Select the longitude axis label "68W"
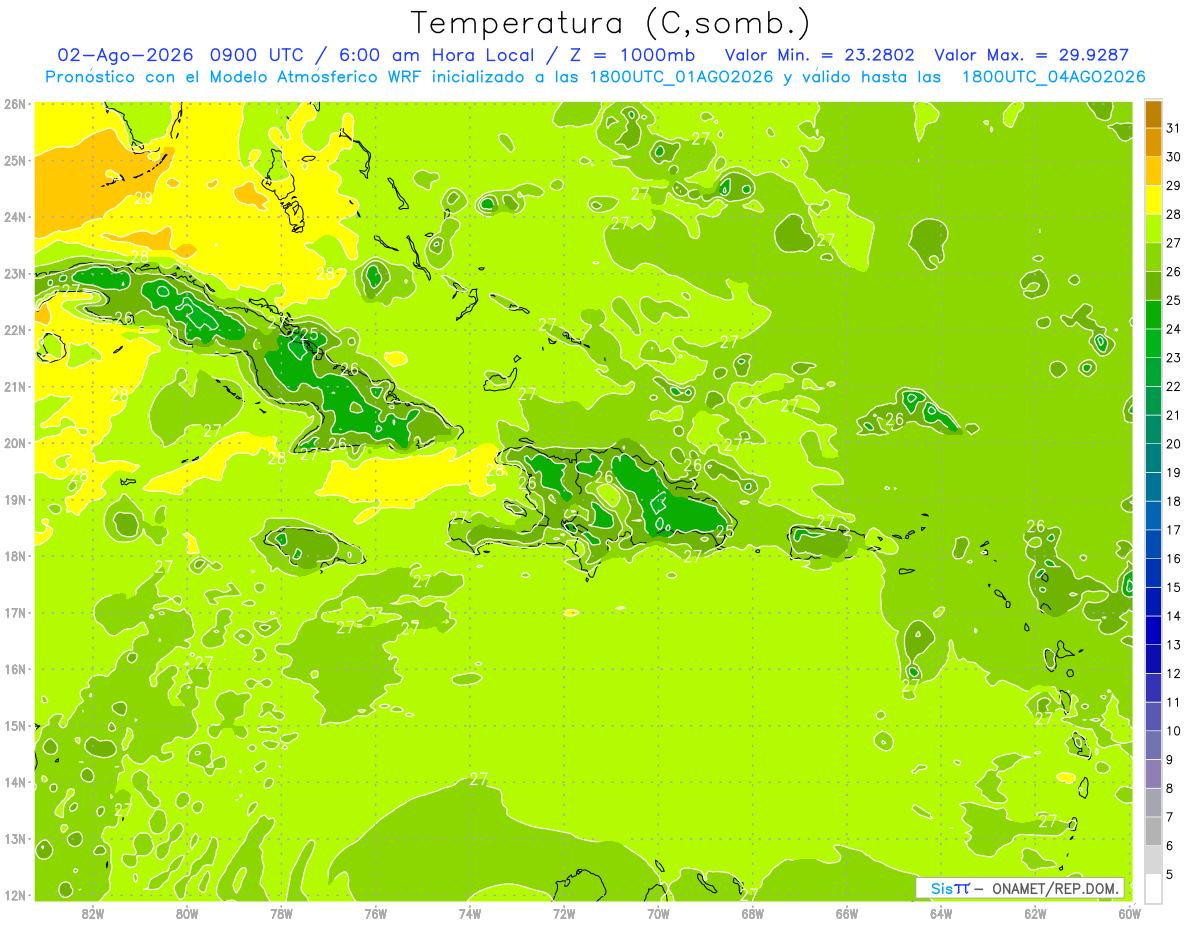 753,913
